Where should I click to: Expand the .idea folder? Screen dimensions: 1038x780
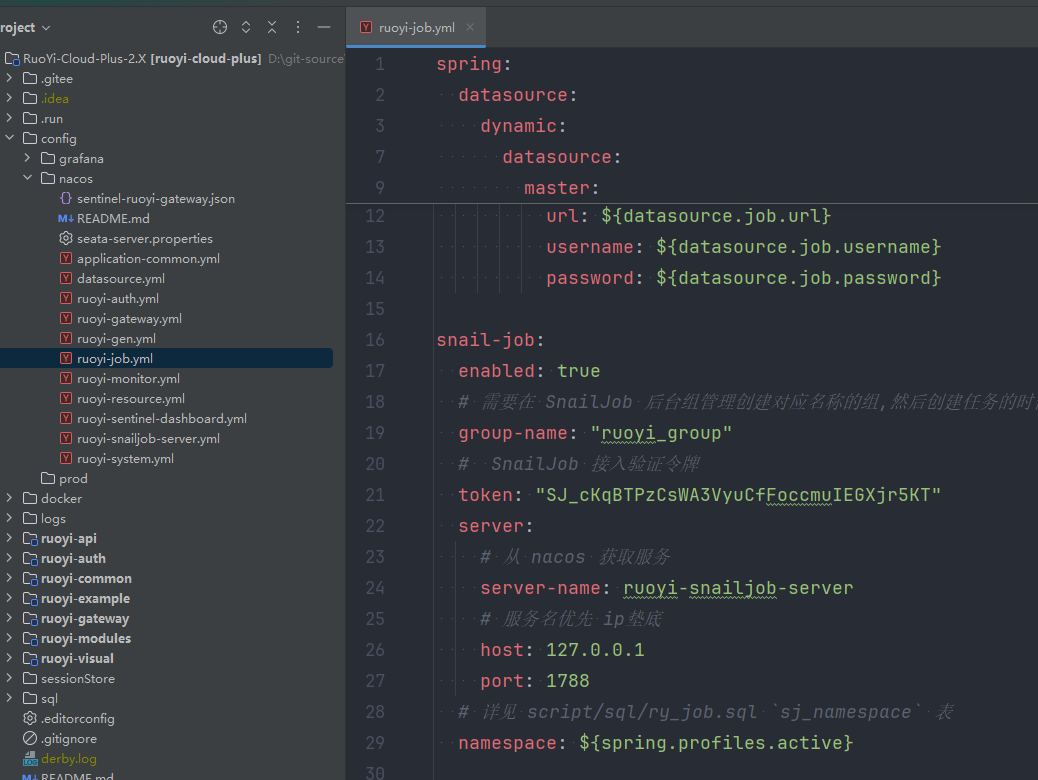click(x=9, y=98)
